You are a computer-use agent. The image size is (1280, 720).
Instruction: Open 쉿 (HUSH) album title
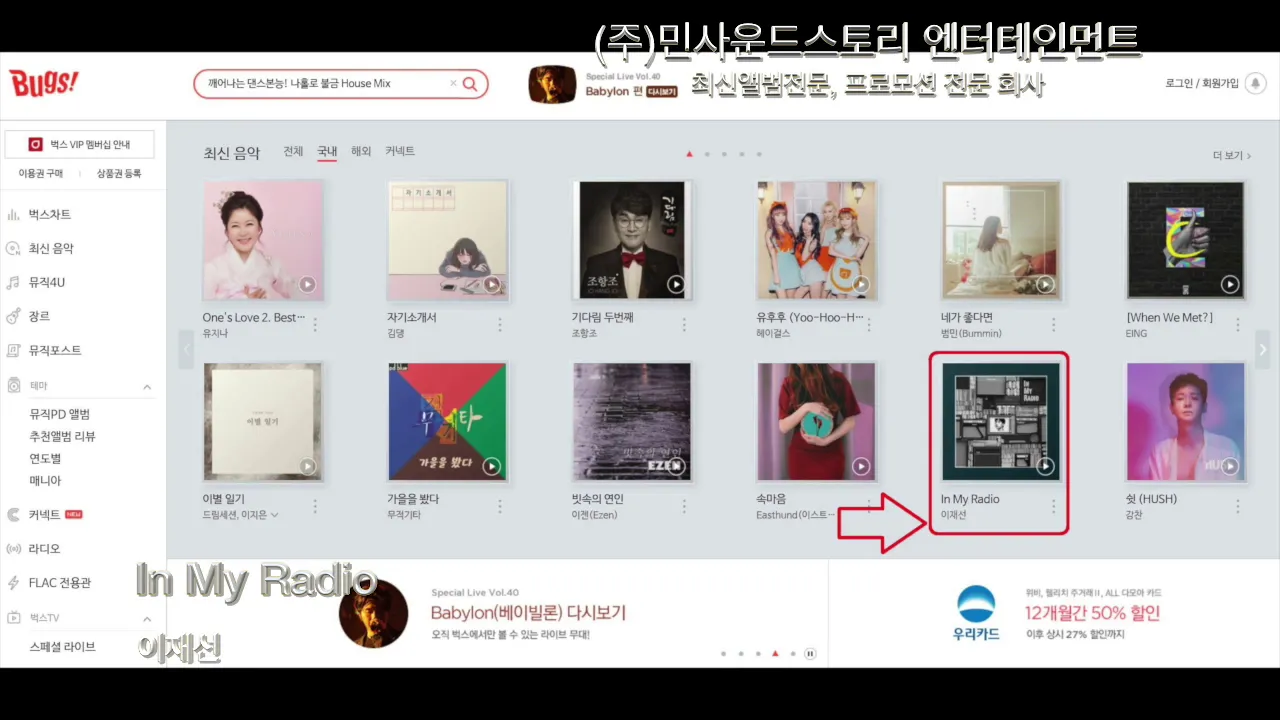coord(1151,499)
